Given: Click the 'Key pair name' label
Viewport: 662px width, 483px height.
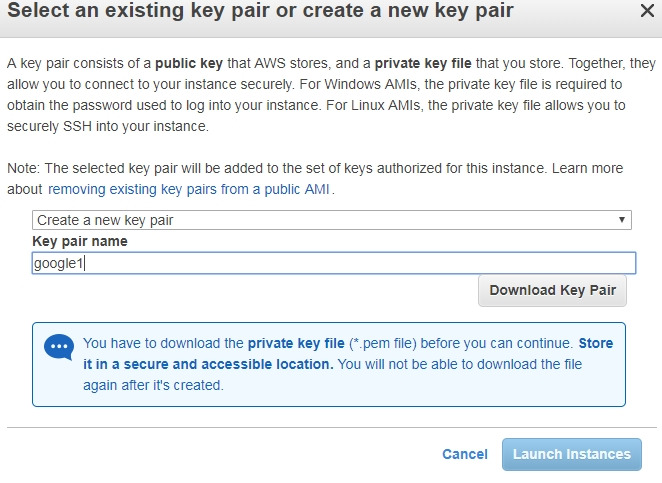Looking at the screenshot, I should pyautogui.click(x=80, y=241).
